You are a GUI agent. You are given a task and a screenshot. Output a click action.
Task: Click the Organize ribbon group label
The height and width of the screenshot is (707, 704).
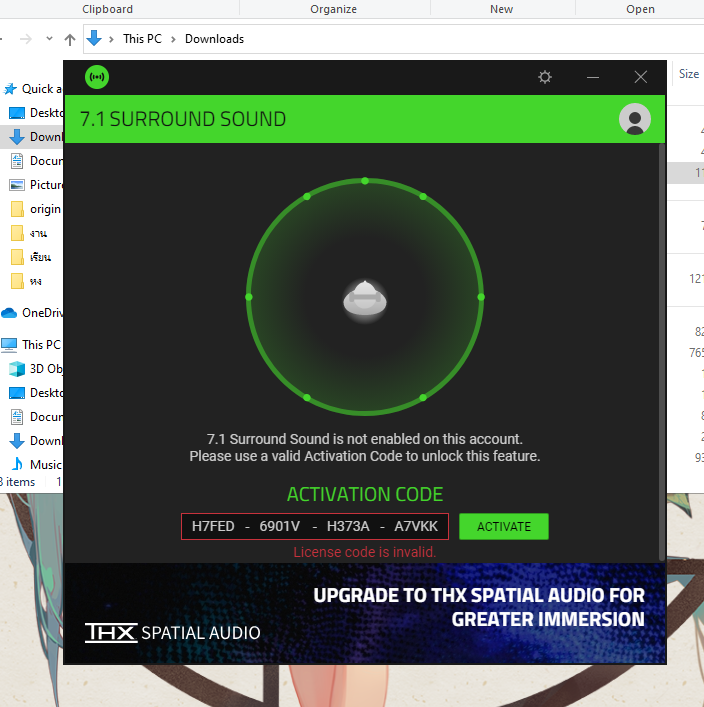[x=333, y=9]
